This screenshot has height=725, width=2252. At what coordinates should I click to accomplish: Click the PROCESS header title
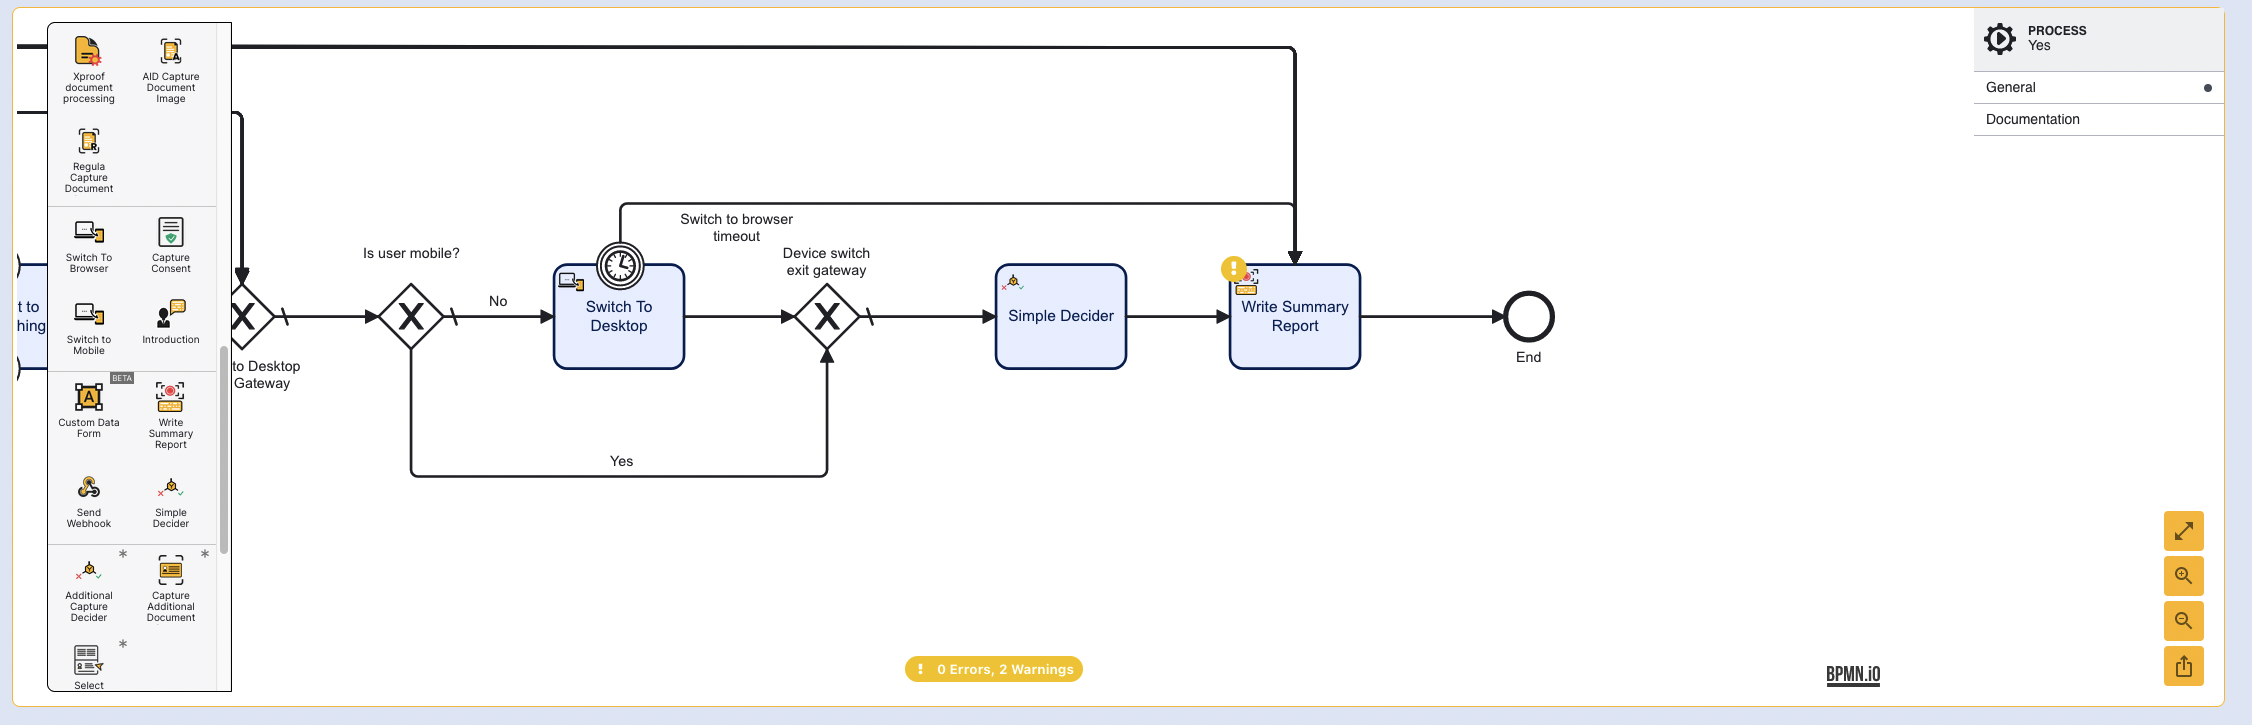(2057, 31)
